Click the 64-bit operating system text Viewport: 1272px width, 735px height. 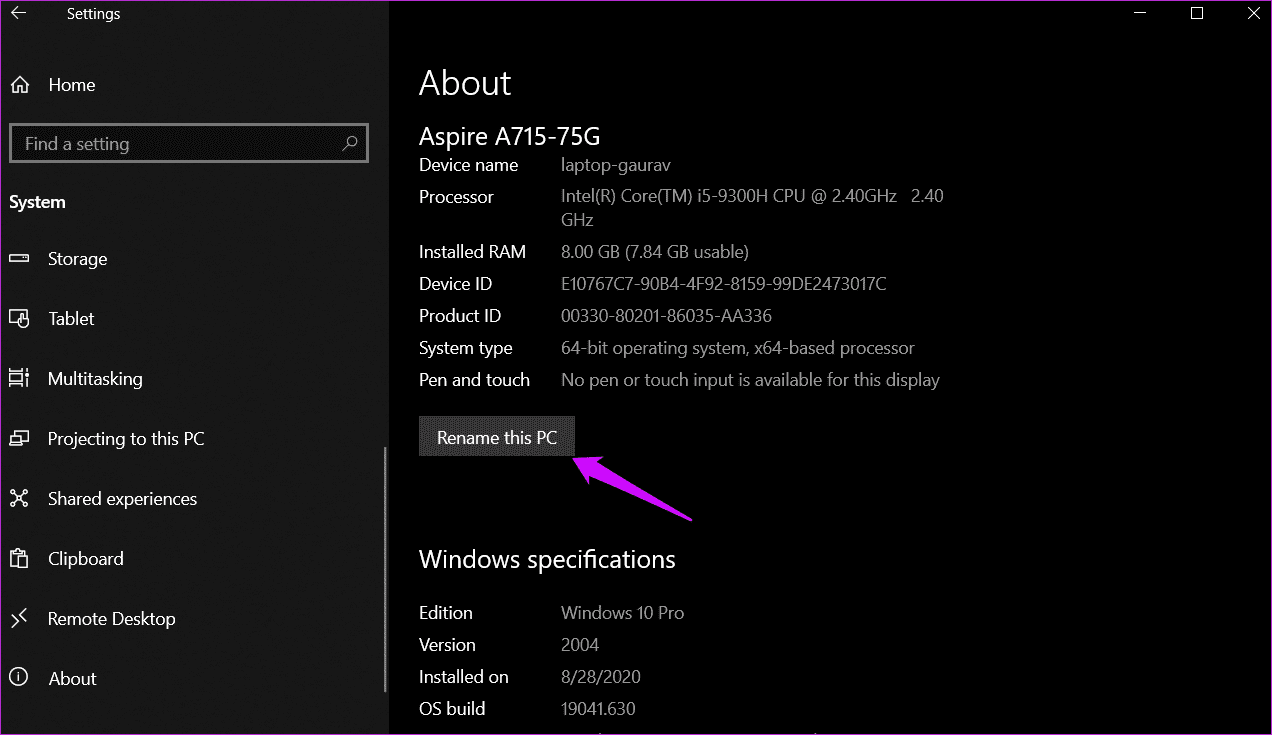[738, 348]
